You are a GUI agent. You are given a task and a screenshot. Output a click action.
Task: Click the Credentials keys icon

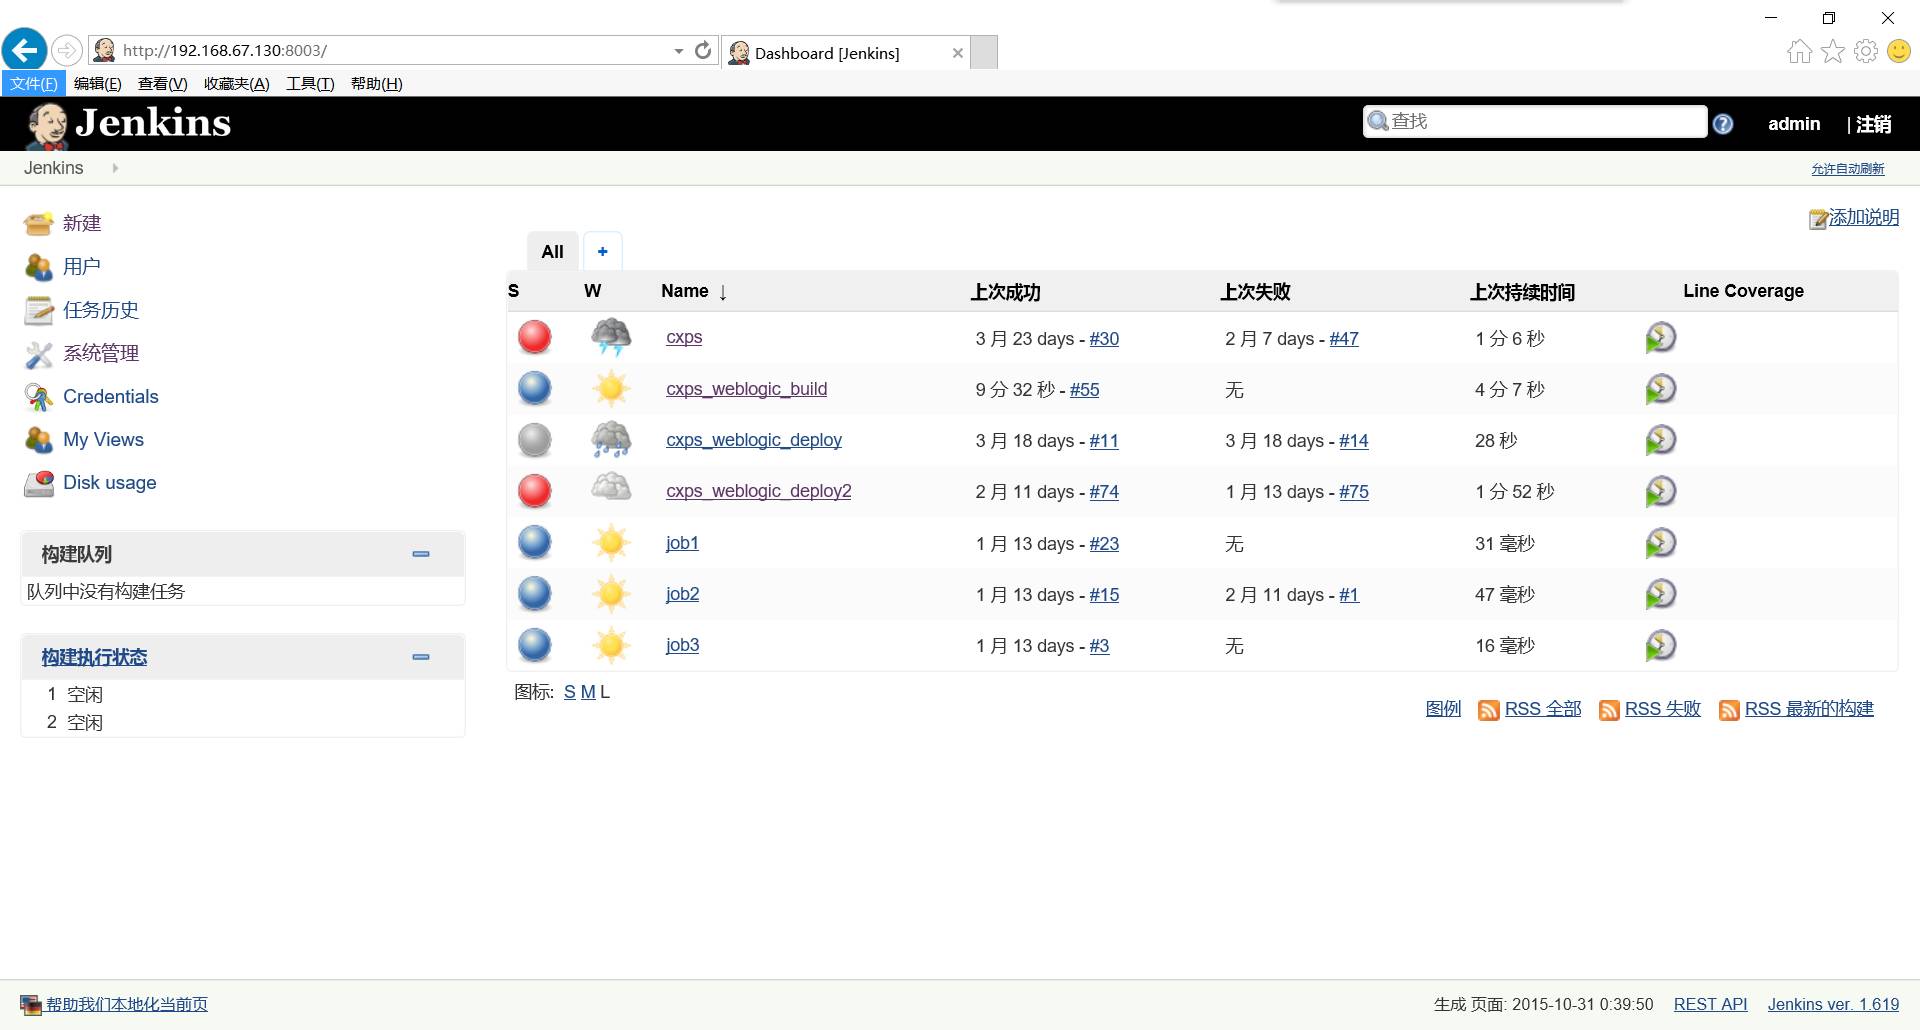pos(38,397)
